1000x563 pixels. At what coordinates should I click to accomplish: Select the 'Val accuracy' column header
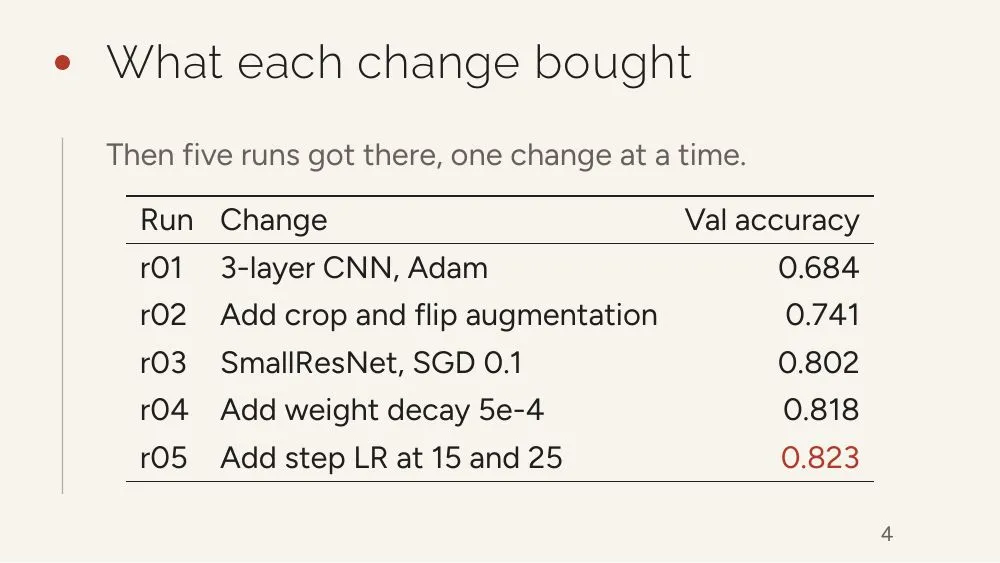tap(772, 221)
